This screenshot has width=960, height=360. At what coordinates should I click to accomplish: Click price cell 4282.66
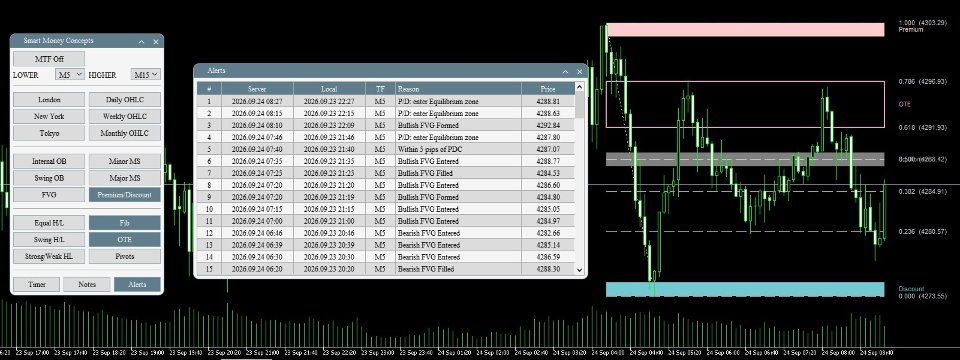pyautogui.click(x=548, y=233)
